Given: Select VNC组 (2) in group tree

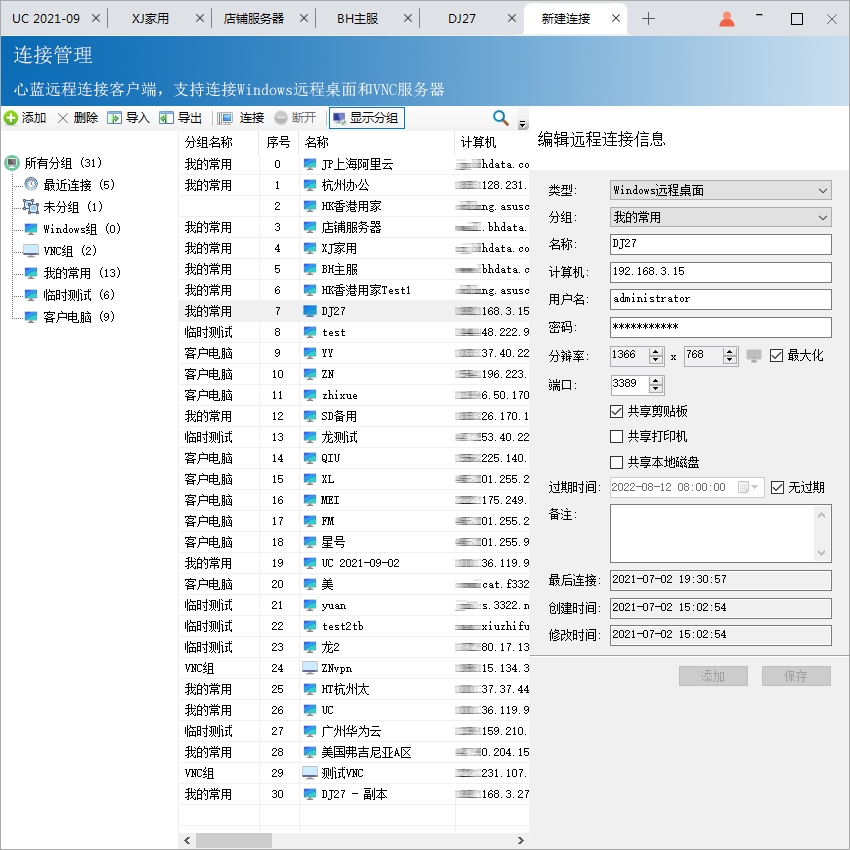Looking at the screenshot, I should click(70, 250).
